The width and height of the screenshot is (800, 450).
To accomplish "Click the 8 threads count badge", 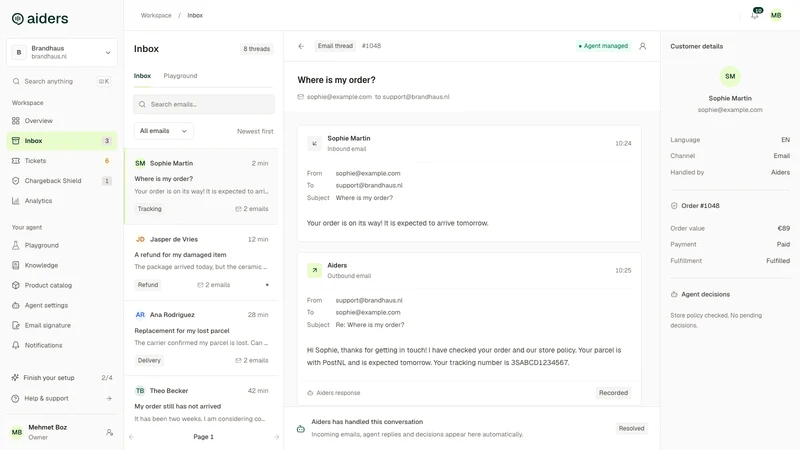I will coord(257,49).
